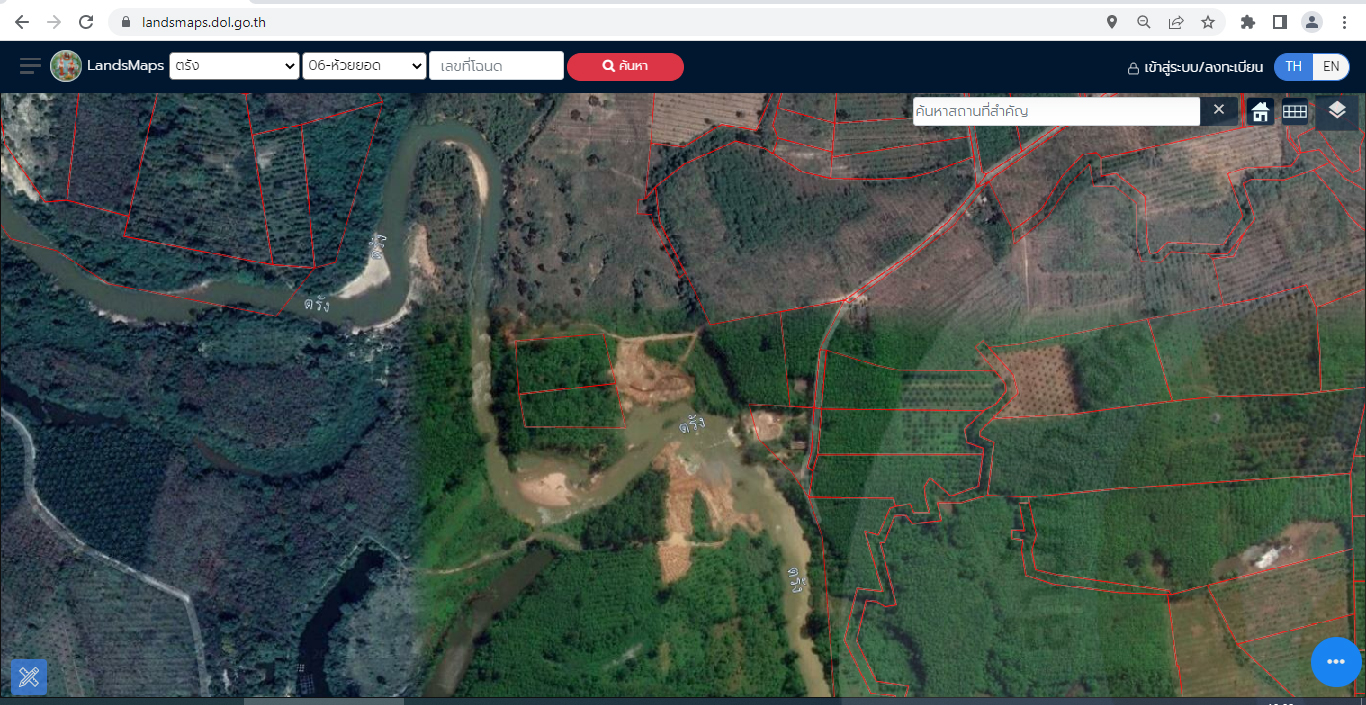Viewport: 1366px width, 705px height.
Task: Switch language to TH
Action: [x=1293, y=67]
